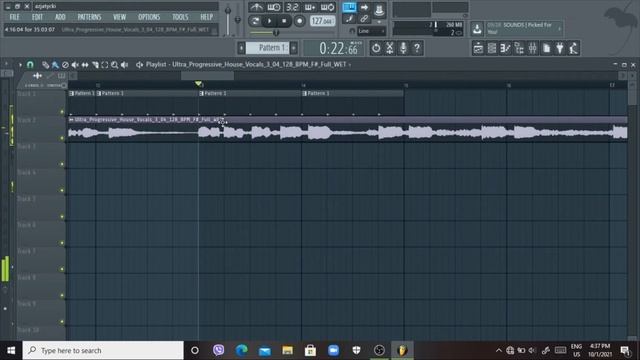The image size is (640, 360).
Task: Toggle the 3.2 countdown before recording
Action: point(292,7)
